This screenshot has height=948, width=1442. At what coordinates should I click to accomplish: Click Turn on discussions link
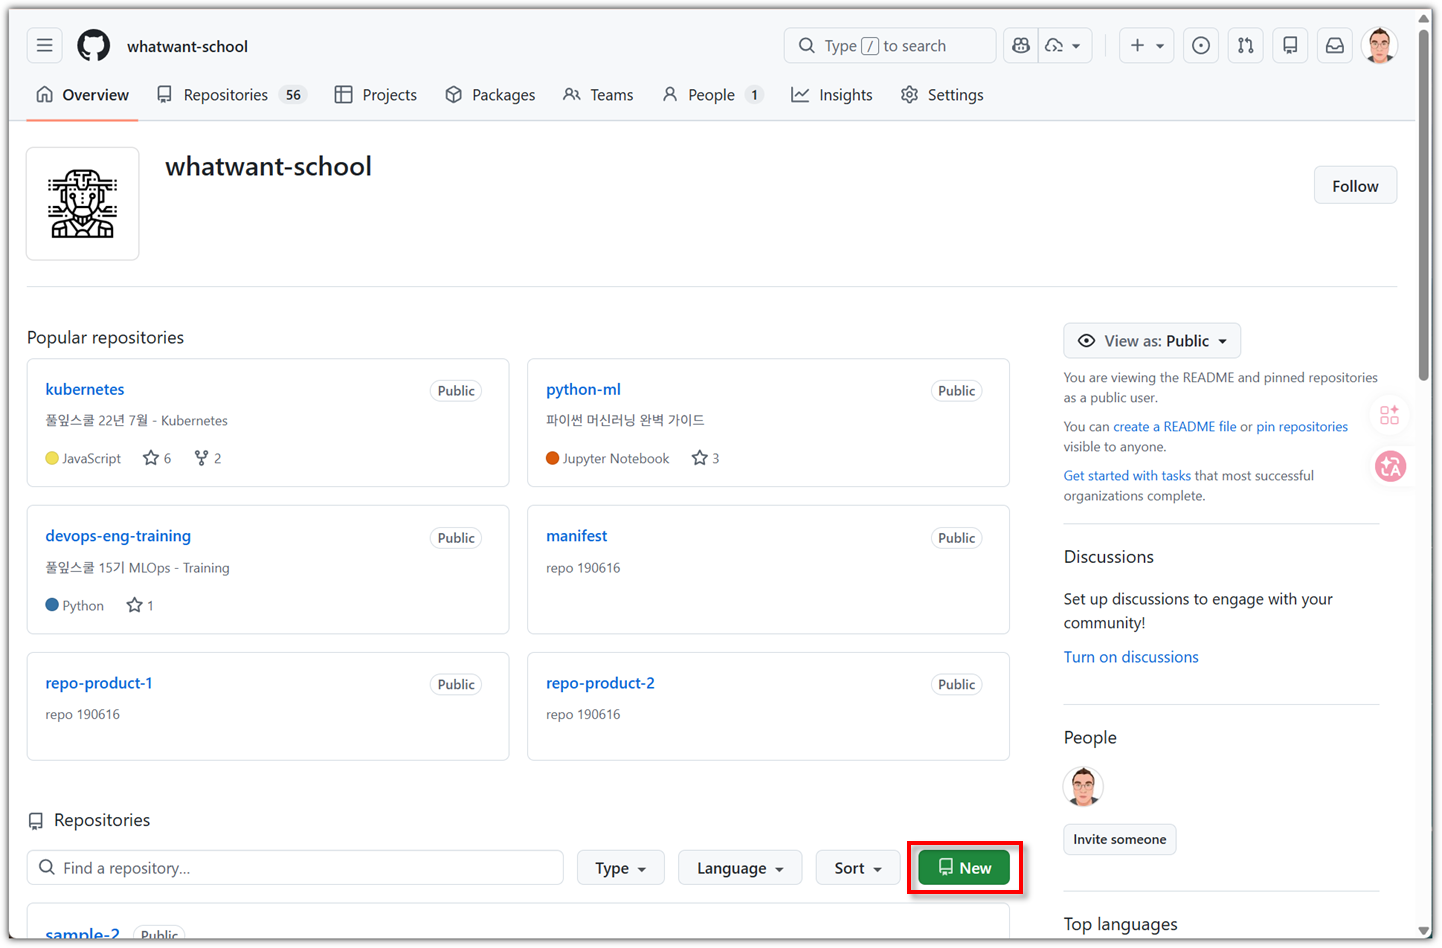coord(1131,657)
